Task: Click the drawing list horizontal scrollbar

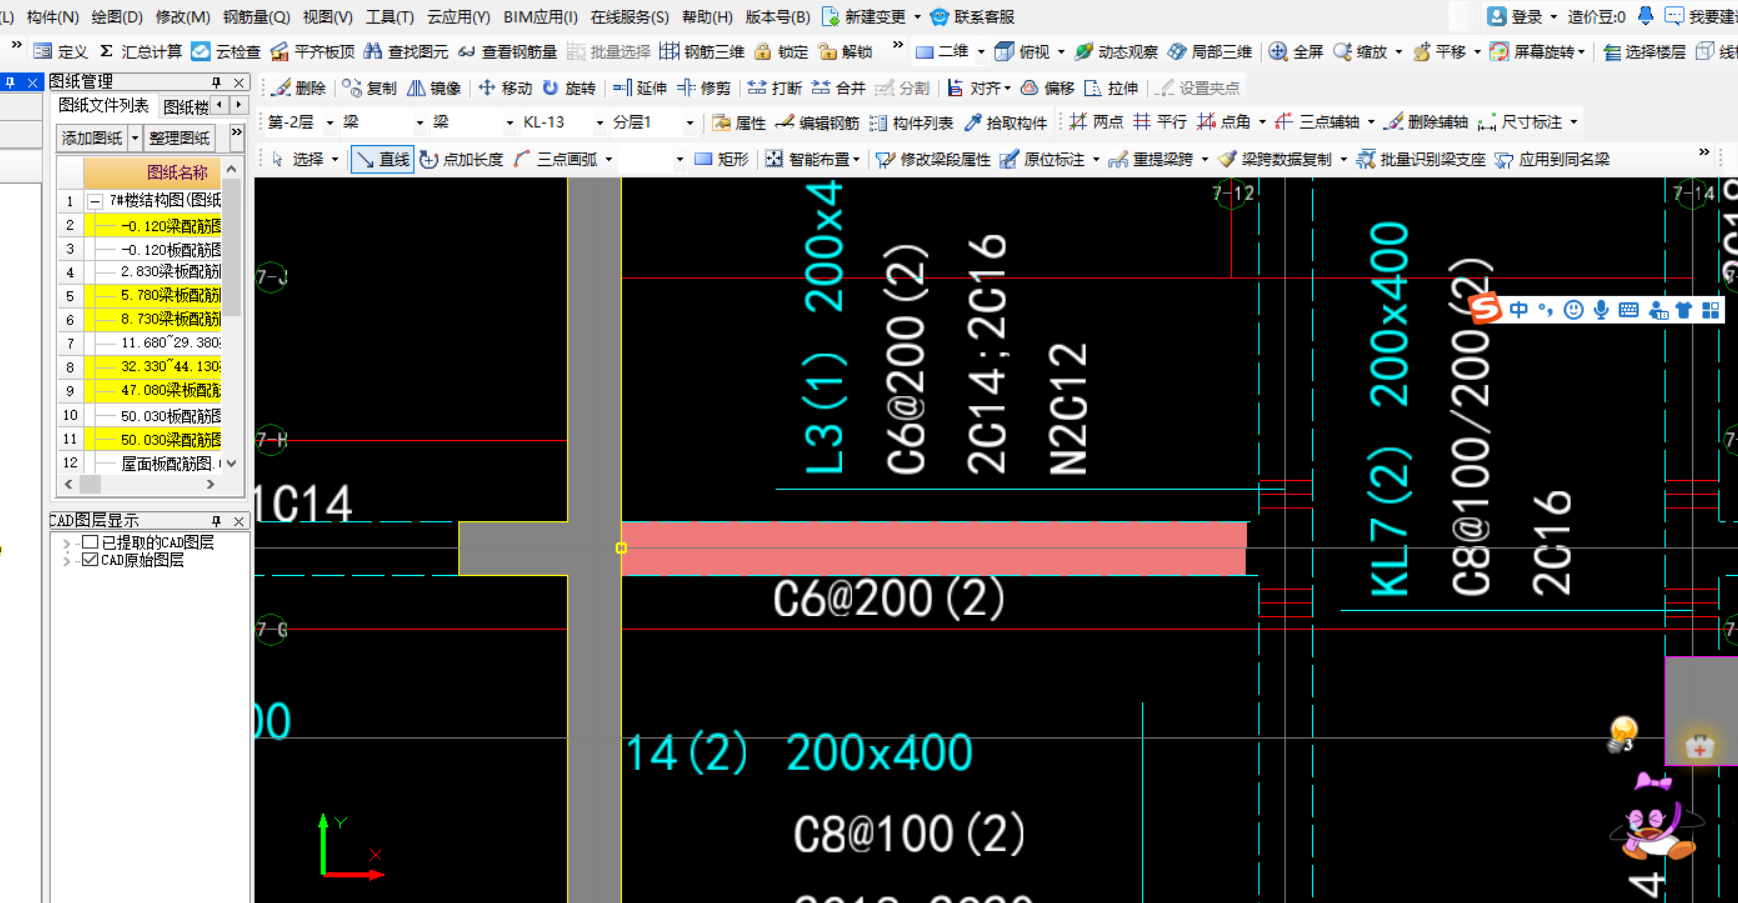Action: click(x=140, y=484)
